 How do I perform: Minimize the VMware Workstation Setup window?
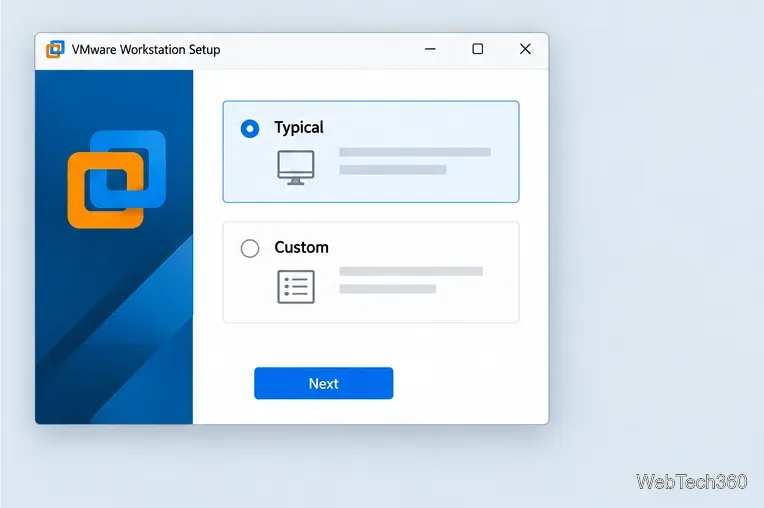pos(430,49)
